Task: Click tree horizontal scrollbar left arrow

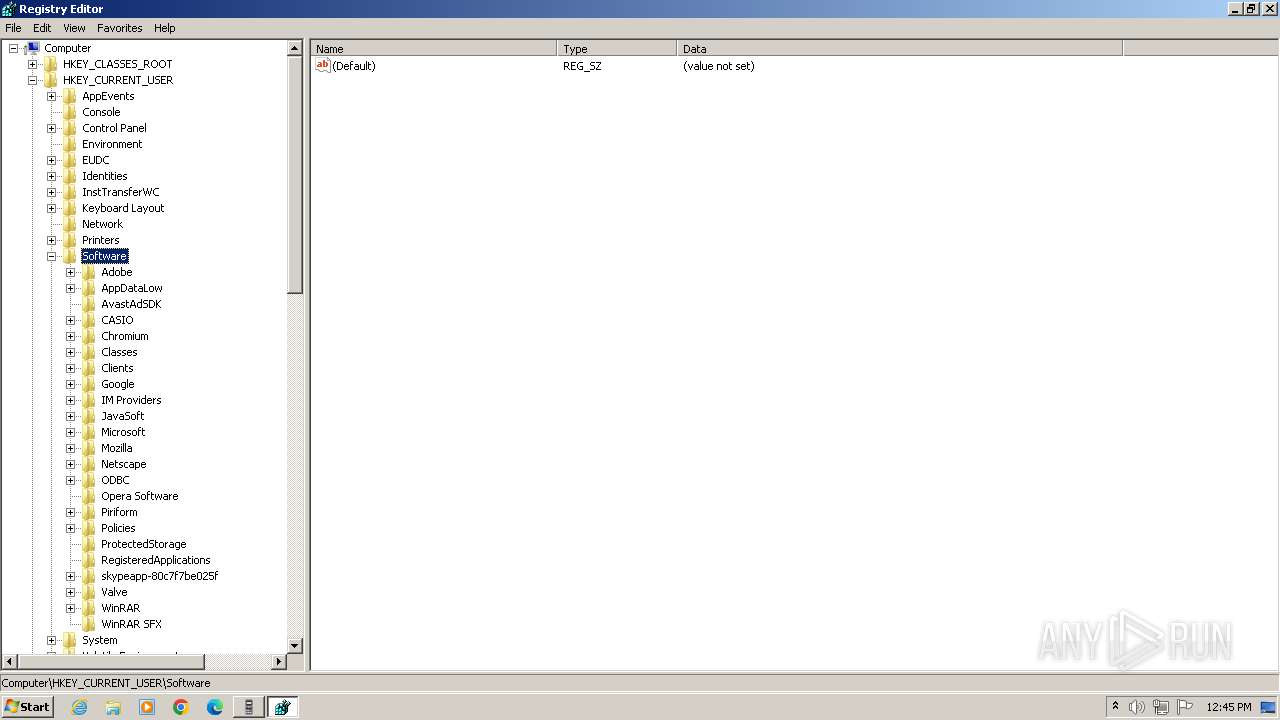Action: point(9,661)
